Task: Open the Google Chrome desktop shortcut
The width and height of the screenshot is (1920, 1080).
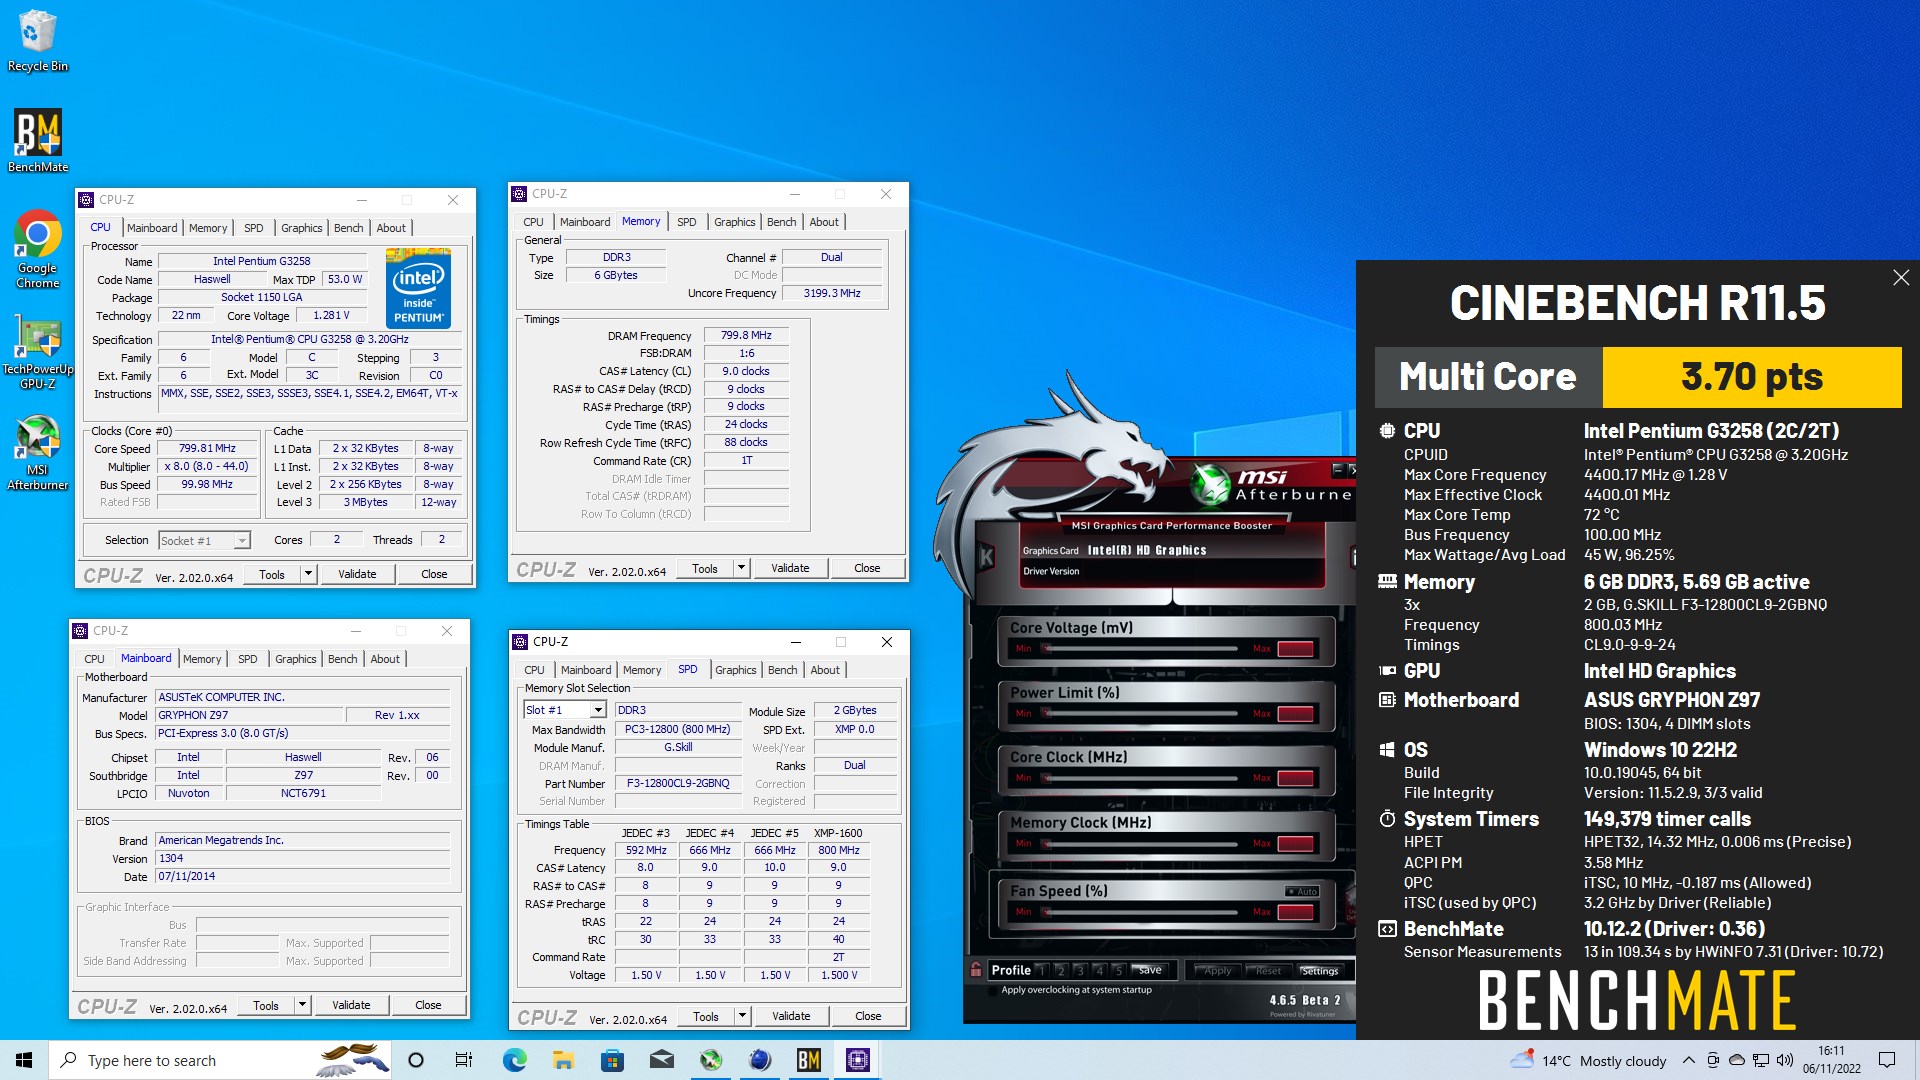Action: pyautogui.click(x=38, y=250)
